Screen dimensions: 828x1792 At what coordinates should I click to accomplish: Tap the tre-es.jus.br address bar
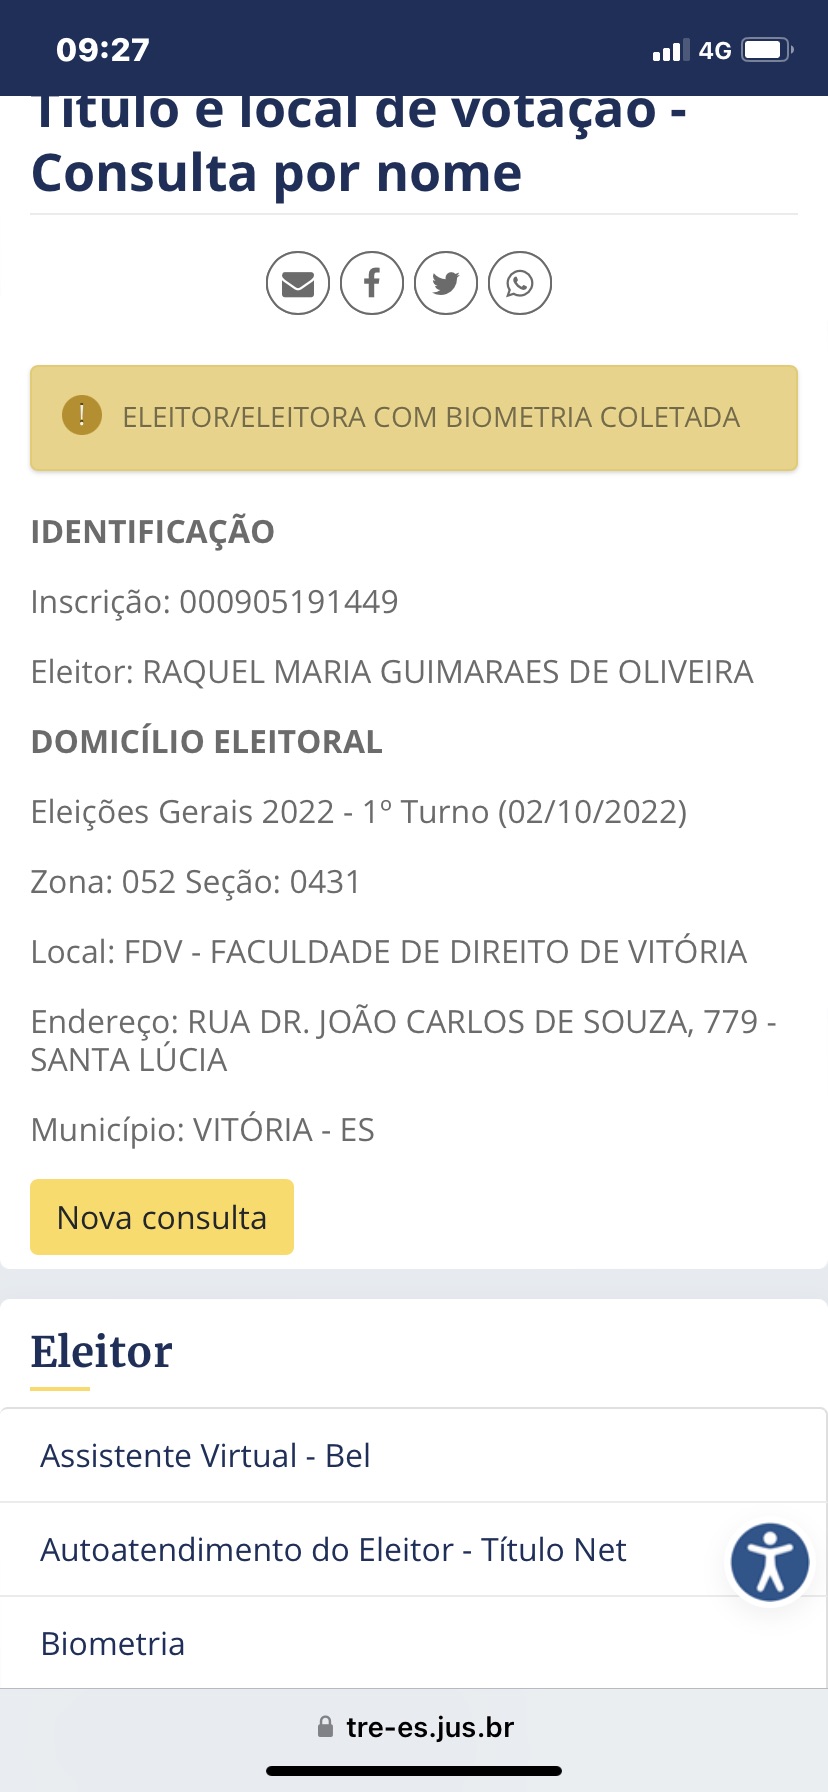pyautogui.click(x=429, y=1727)
